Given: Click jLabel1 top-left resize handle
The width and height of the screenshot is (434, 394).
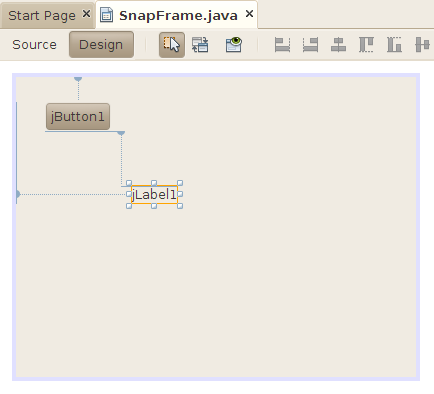Looking at the screenshot, I should (x=129, y=183).
